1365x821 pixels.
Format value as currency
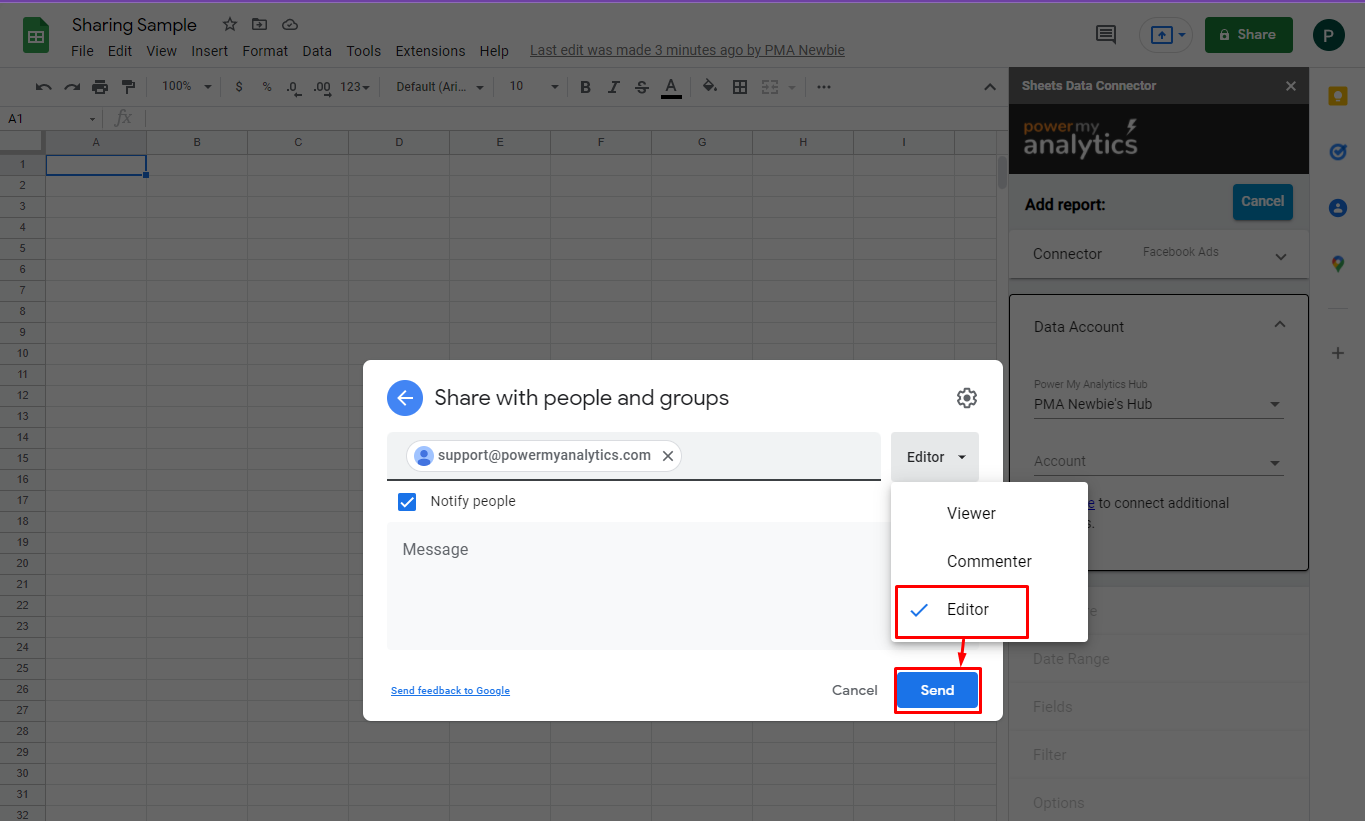(x=238, y=87)
